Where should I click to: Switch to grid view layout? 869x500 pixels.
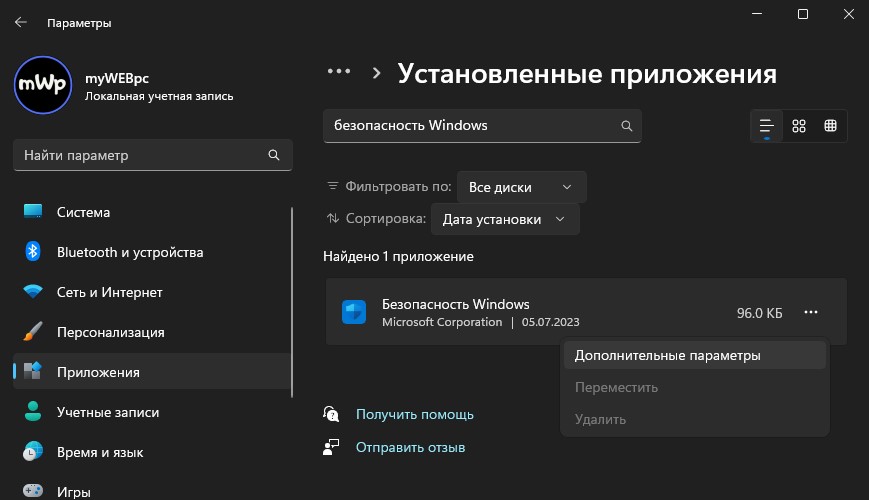click(799, 126)
